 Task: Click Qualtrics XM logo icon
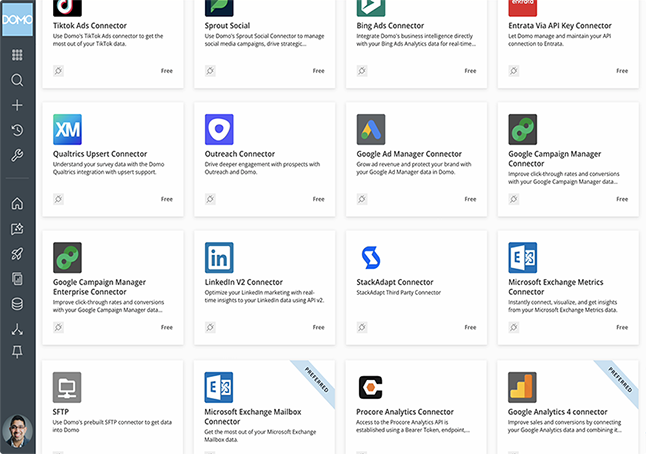coord(67,129)
